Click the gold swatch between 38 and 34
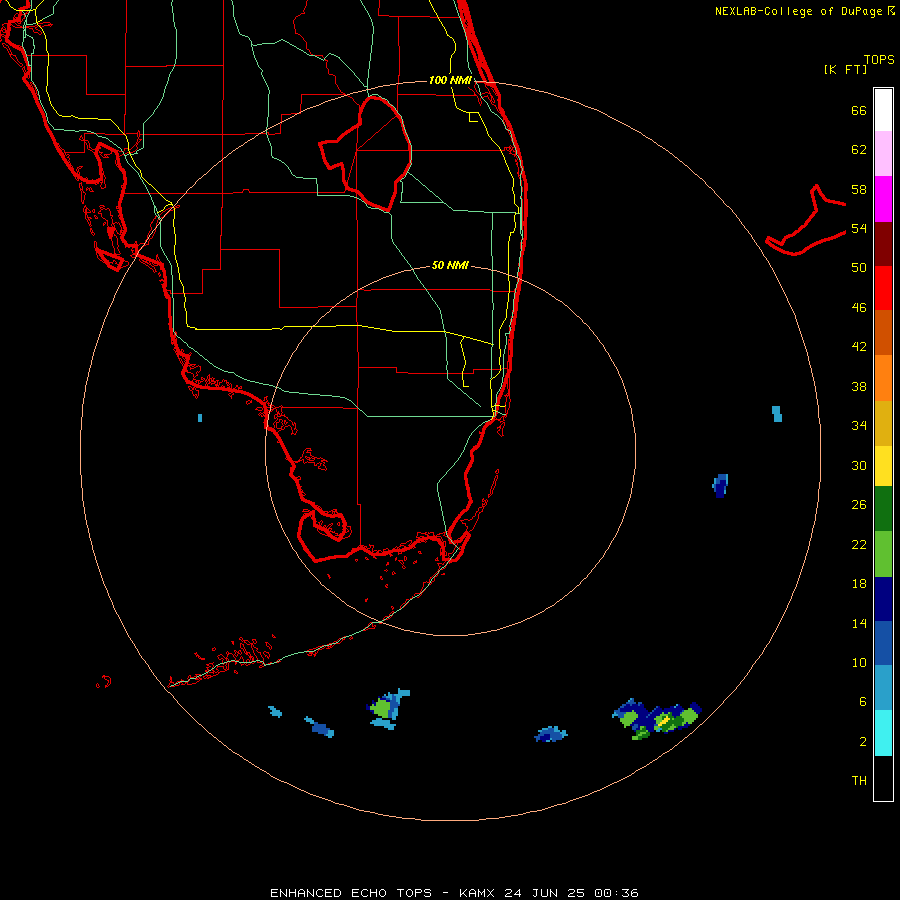 pyautogui.click(x=883, y=423)
